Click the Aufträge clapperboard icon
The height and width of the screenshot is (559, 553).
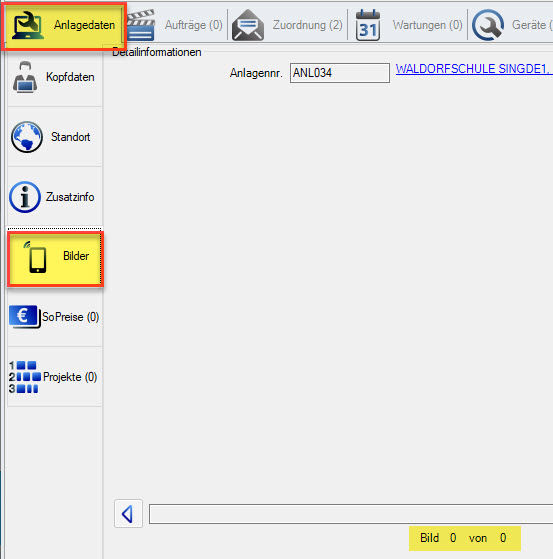coord(140,25)
